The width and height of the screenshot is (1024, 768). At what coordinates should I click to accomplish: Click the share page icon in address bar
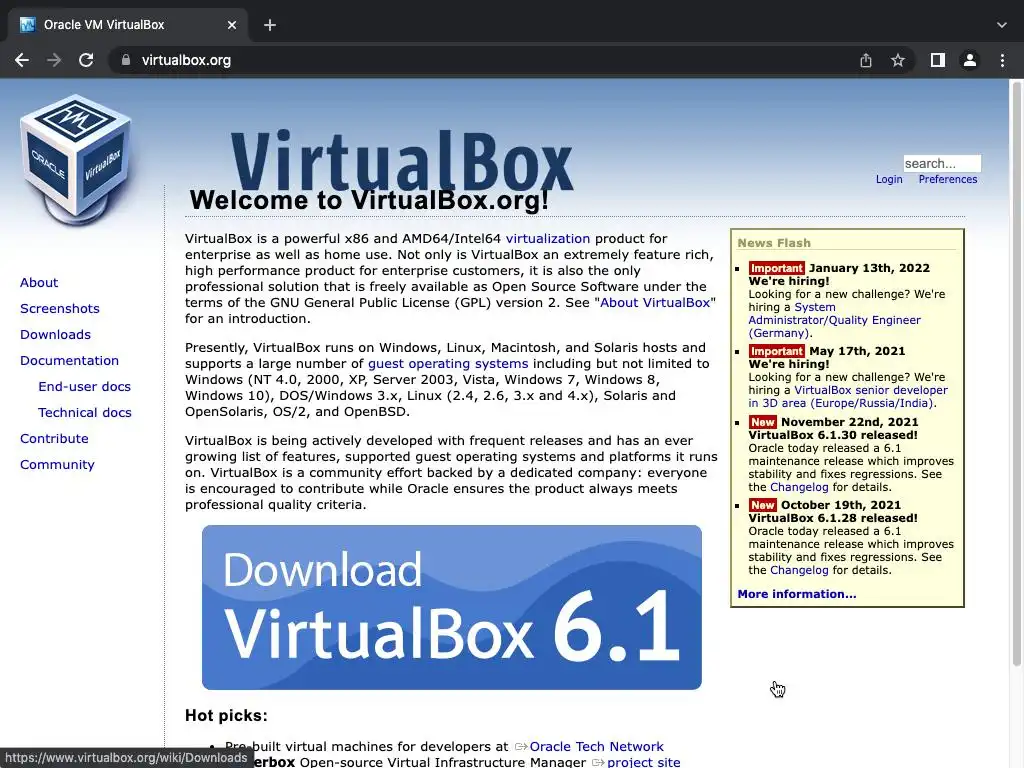(x=866, y=60)
